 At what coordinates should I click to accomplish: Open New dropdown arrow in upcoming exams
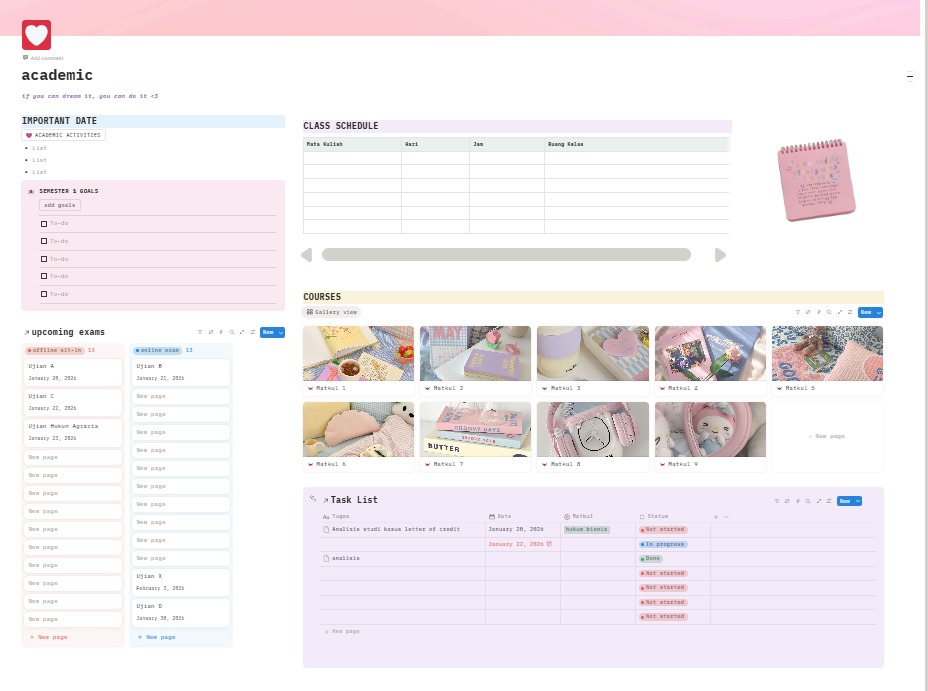tap(281, 332)
